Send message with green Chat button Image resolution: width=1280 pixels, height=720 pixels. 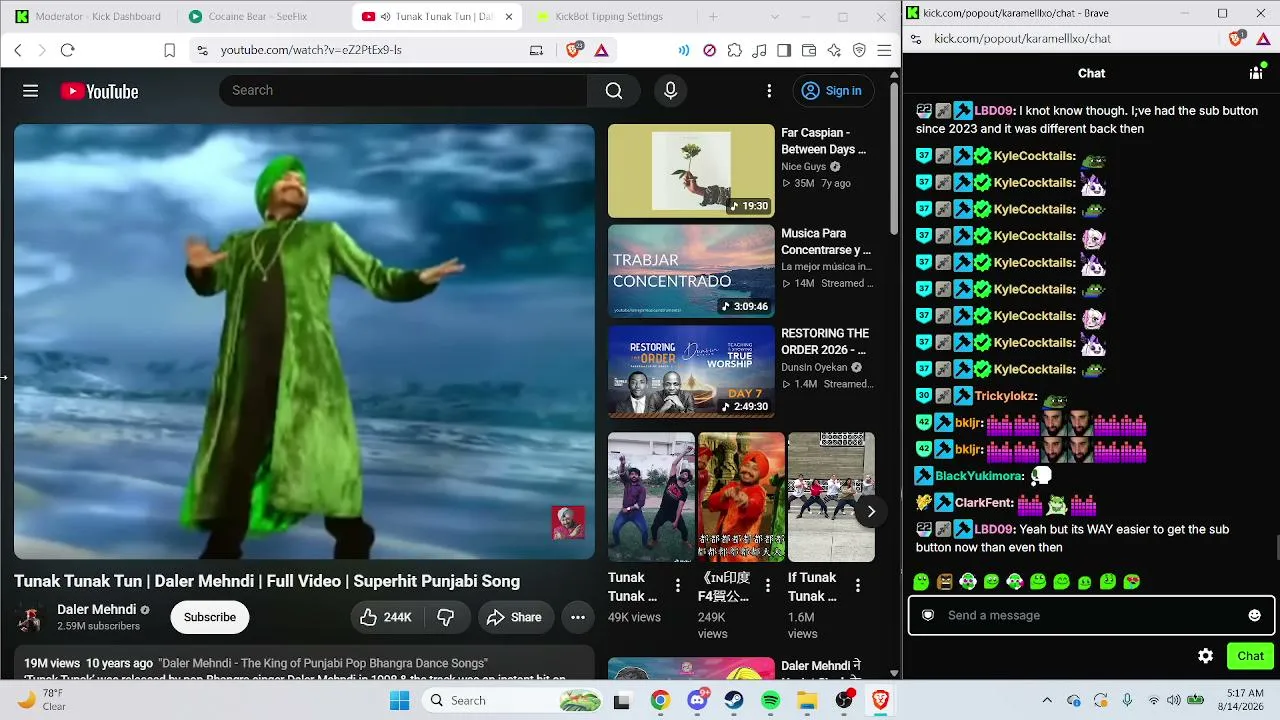[x=1251, y=656]
